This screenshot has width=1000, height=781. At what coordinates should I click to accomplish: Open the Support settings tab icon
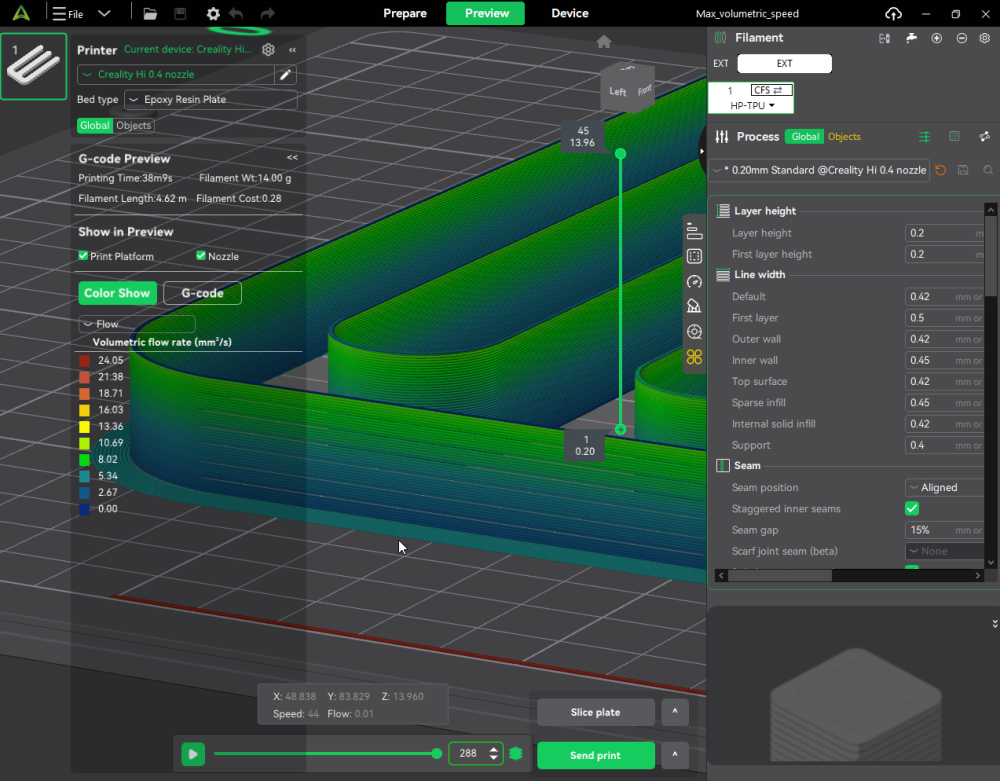click(x=694, y=307)
